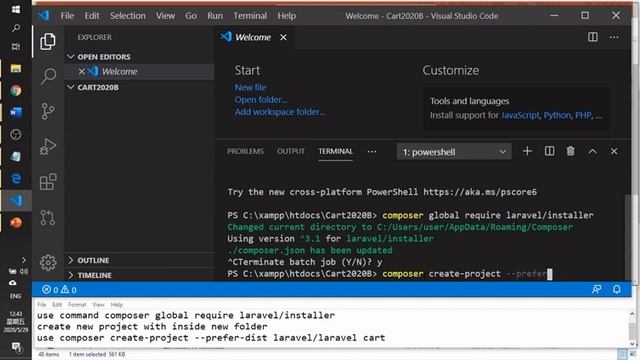
Task: Launch Chrome from the taskbar
Action: pos(16,91)
